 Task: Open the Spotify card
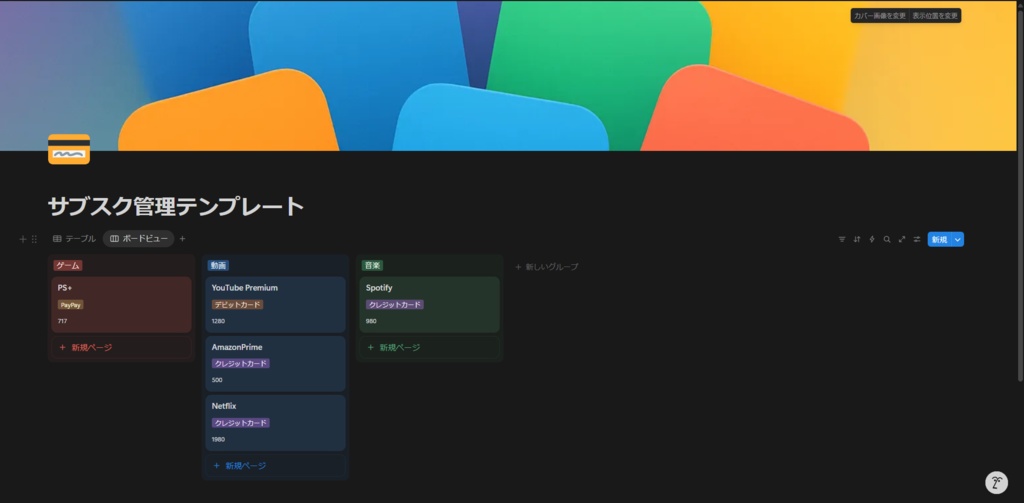pos(430,304)
